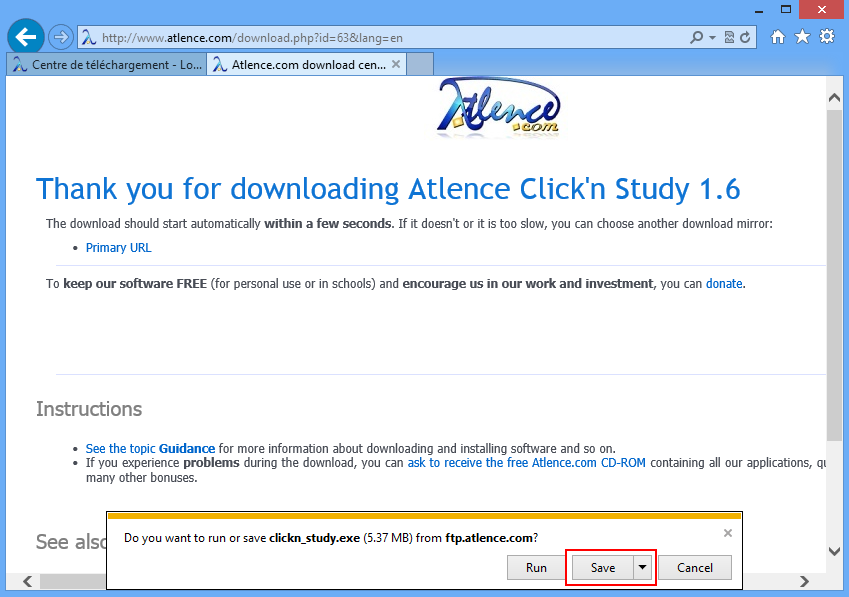
Task: Click the horizontal scrollbar right arrow
Action: [805, 581]
